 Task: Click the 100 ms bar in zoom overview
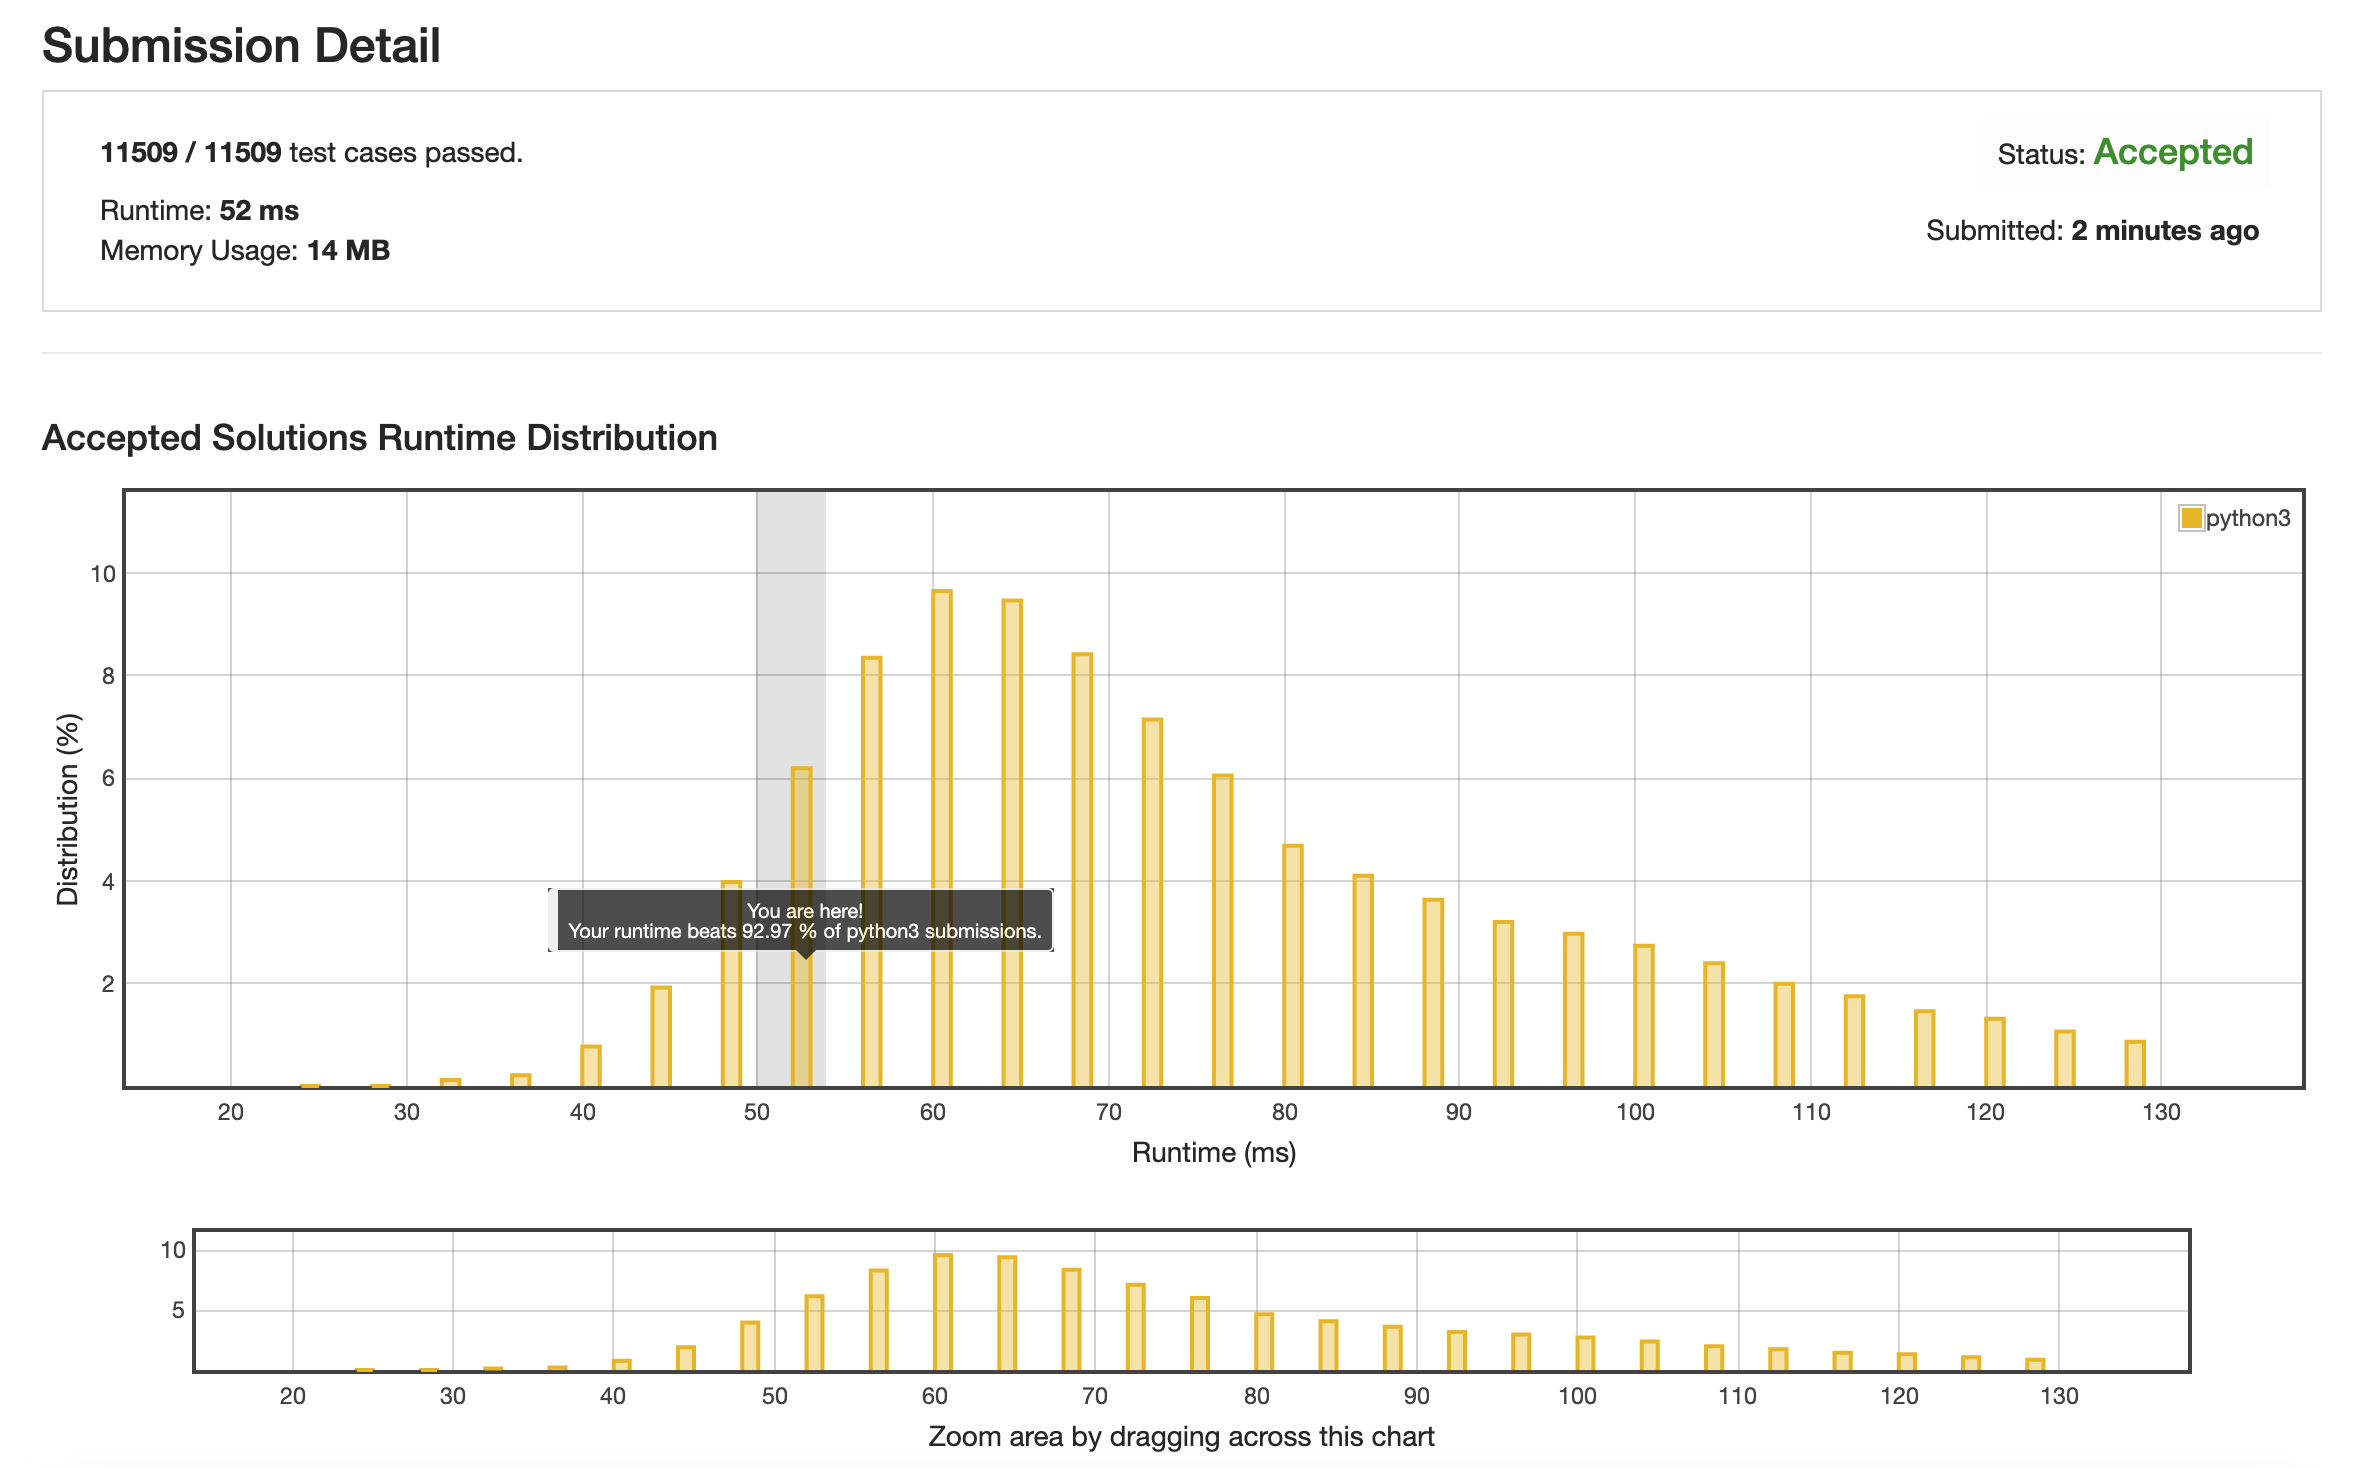(x=1585, y=1353)
